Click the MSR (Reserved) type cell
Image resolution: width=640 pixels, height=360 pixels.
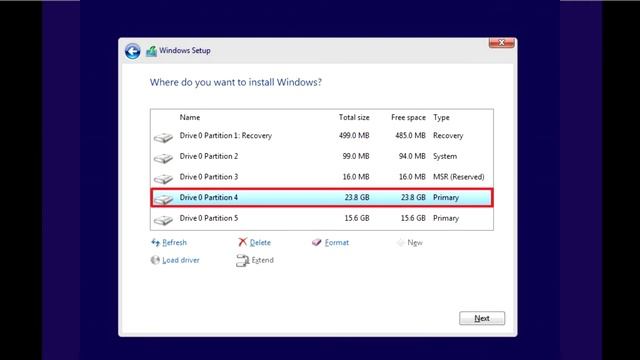459,177
